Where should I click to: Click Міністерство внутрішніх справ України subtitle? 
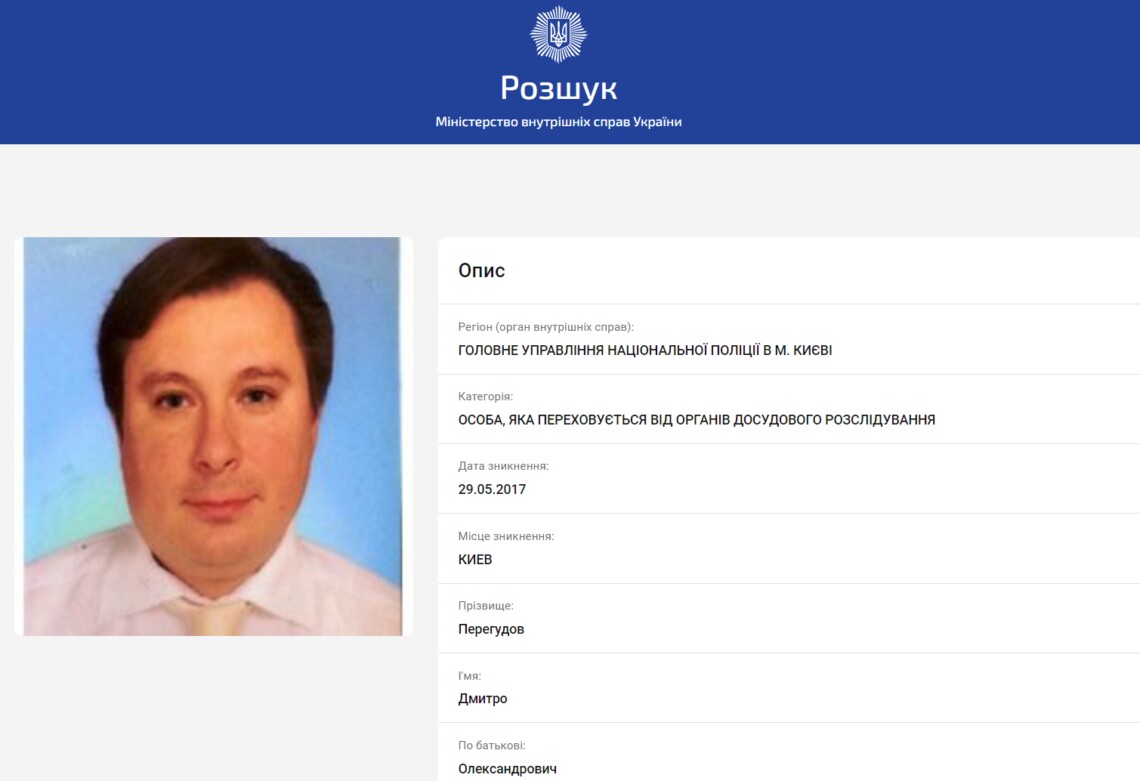(x=558, y=122)
